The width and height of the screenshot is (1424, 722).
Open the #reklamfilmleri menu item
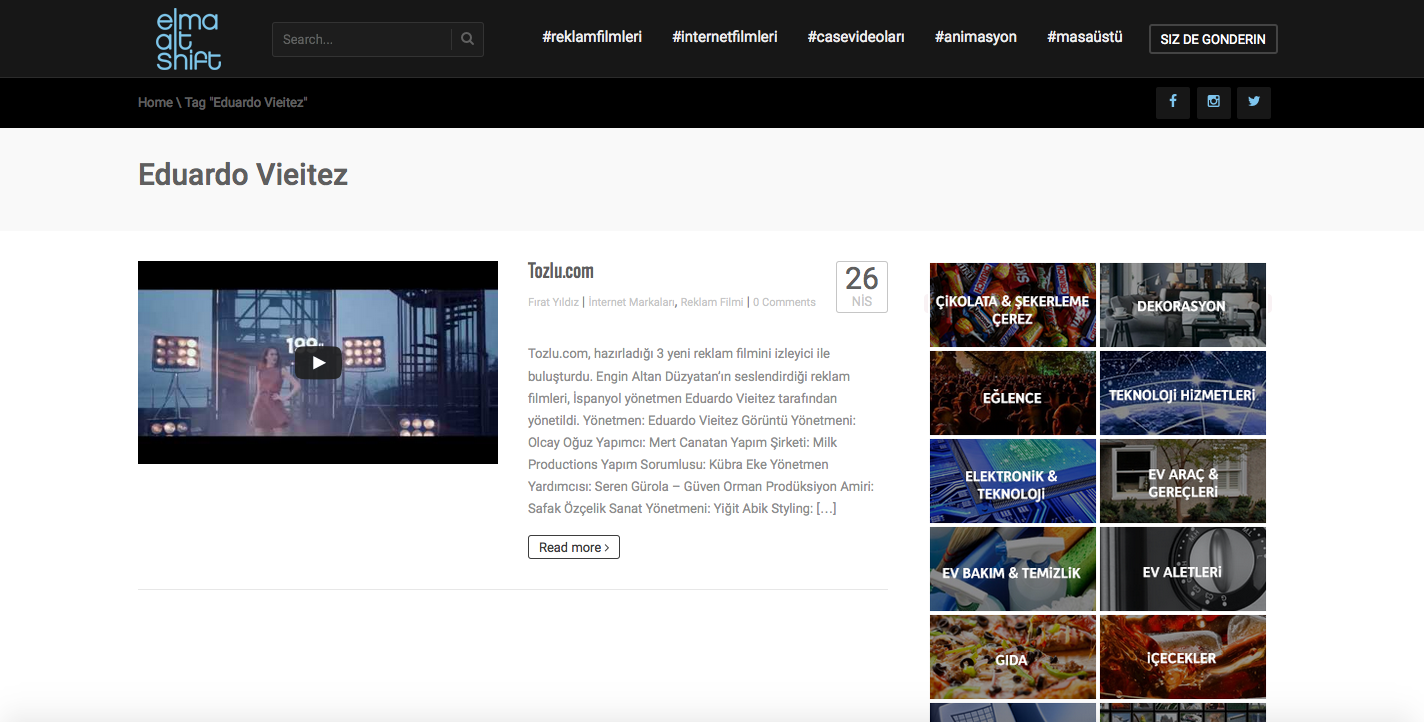592,37
